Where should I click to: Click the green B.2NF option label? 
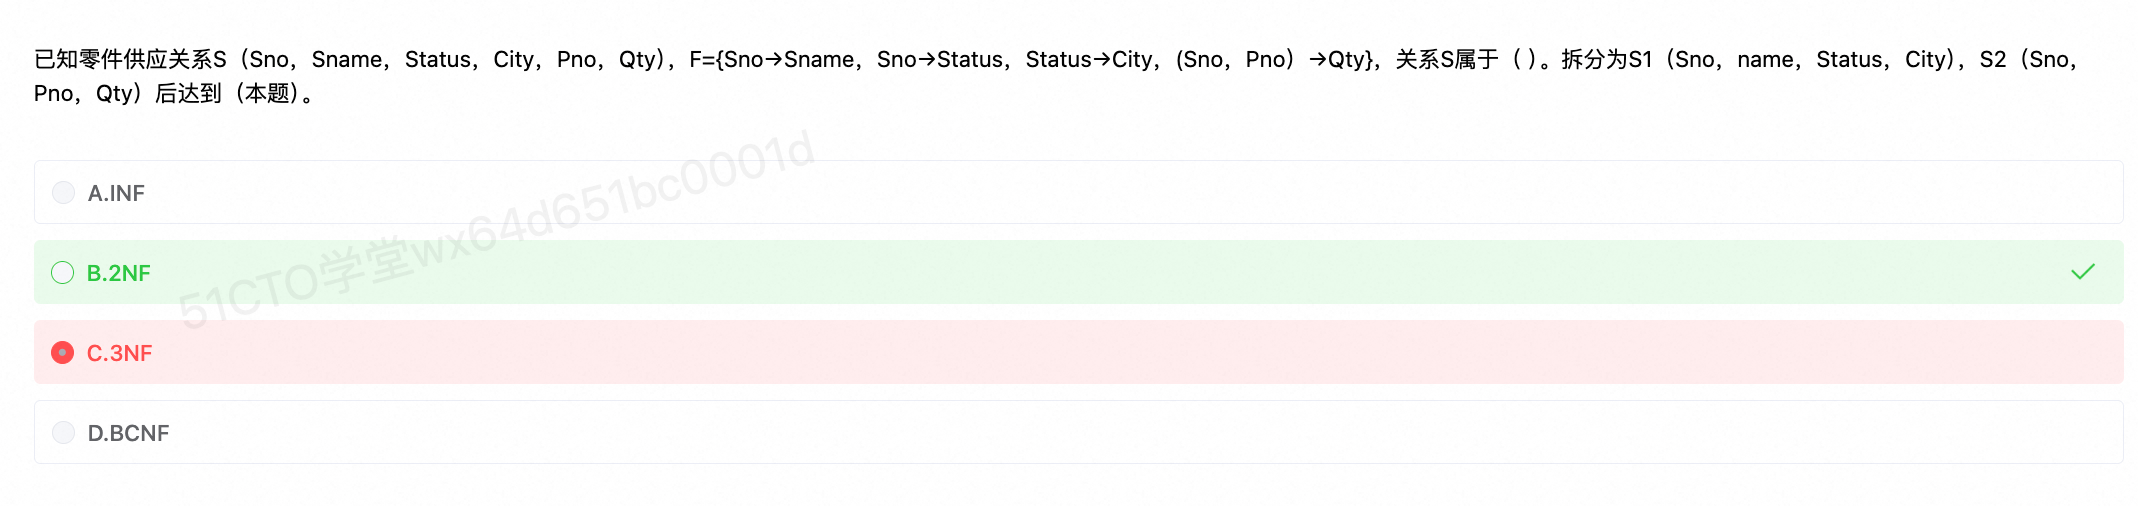point(119,273)
